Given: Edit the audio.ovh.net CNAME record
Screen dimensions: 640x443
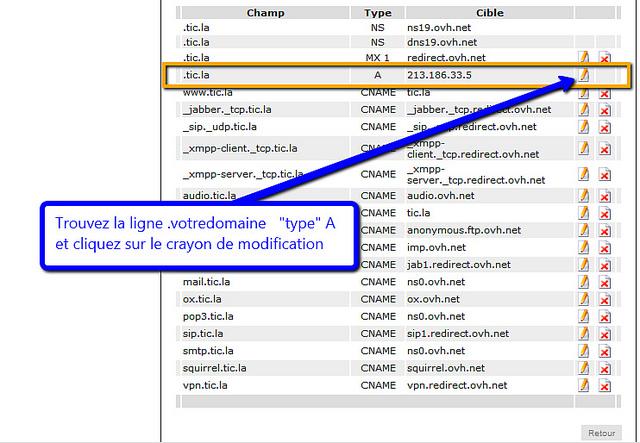Looking at the screenshot, I should [584, 196].
